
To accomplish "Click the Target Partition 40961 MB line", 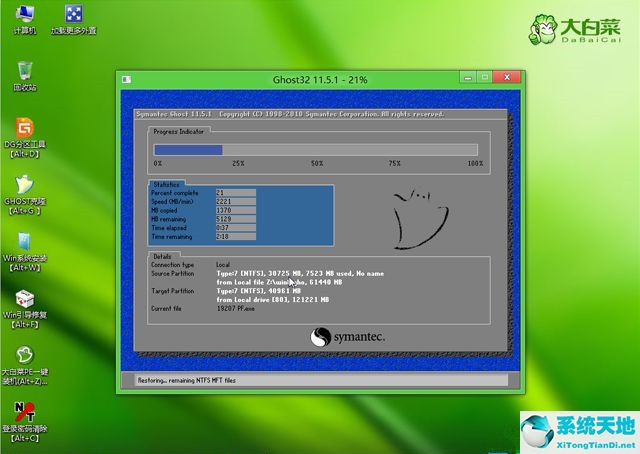I will (258, 291).
